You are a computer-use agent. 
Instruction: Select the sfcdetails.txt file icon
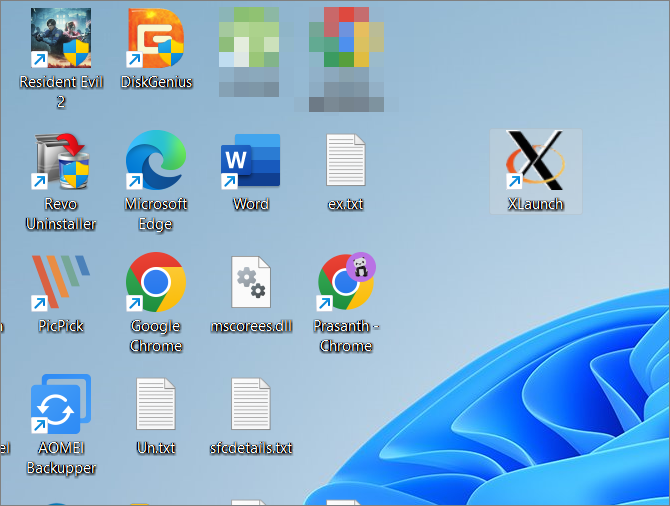[251, 404]
